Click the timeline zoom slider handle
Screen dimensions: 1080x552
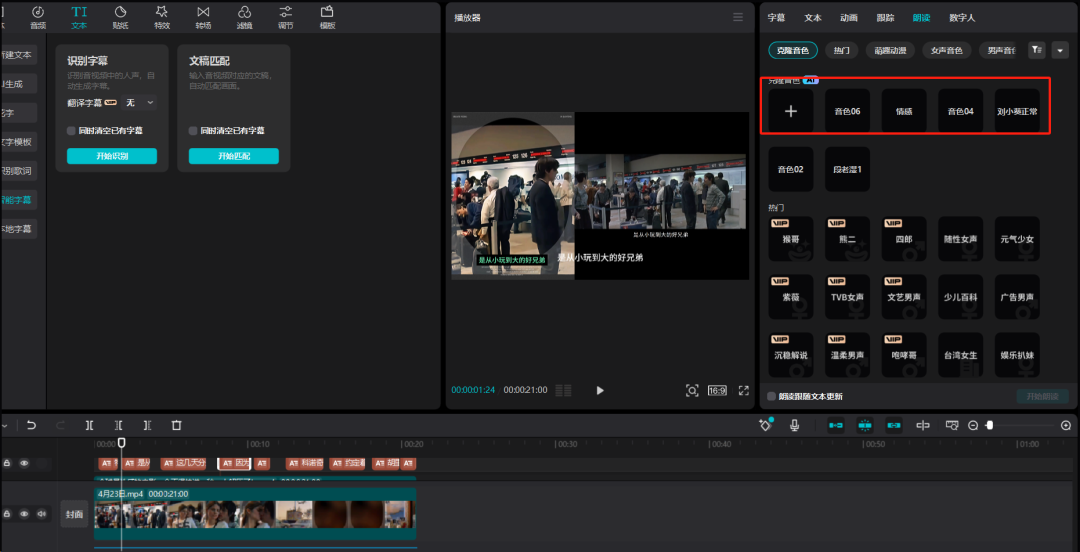(990, 425)
